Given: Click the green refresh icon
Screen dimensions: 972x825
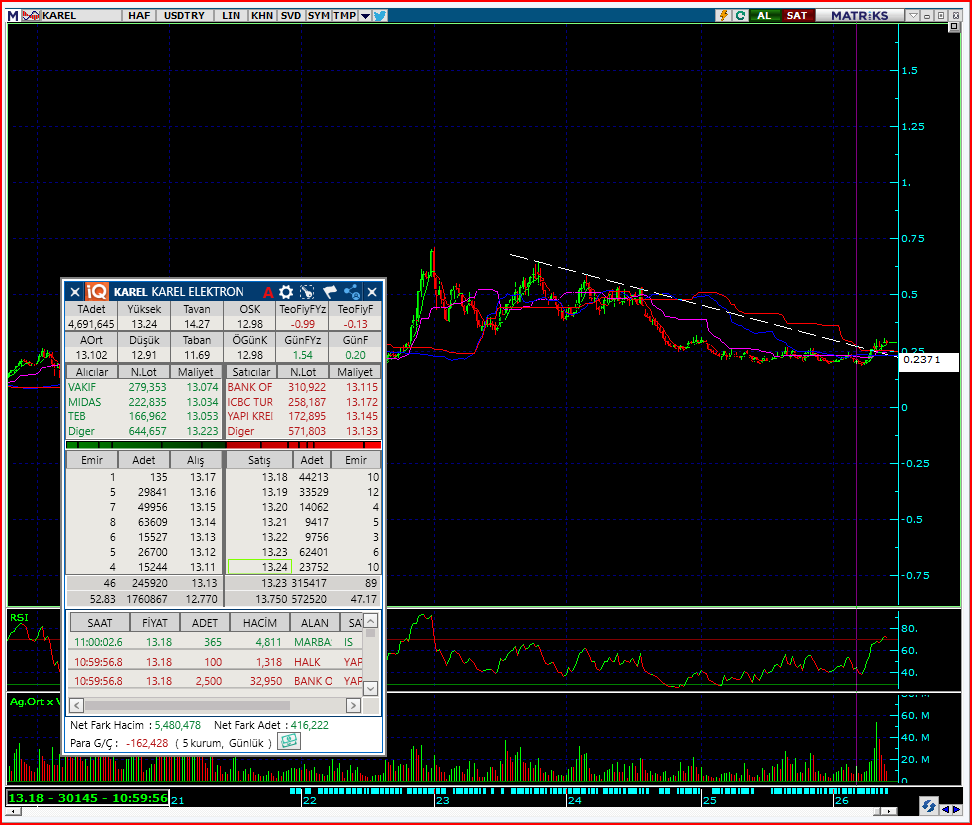Looking at the screenshot, I should point(740,15).
